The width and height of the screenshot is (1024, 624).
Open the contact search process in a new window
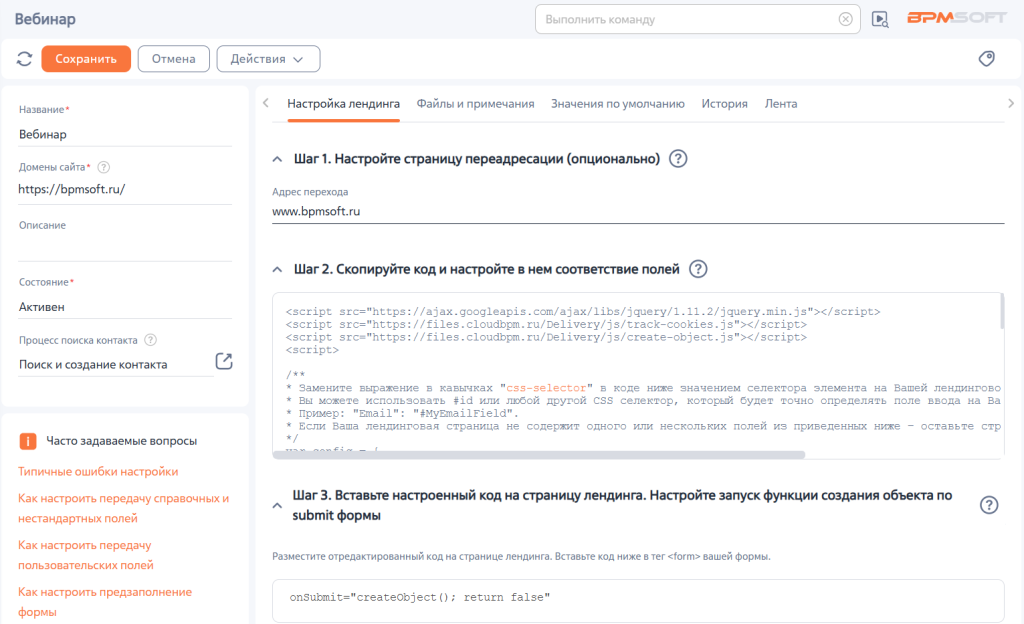224,361
